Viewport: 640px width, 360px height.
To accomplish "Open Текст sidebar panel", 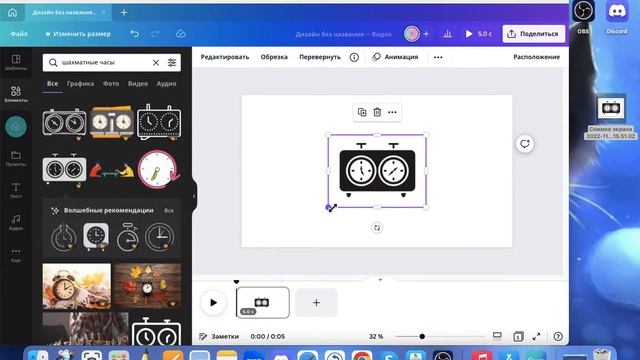I will (x=16, y=190).
